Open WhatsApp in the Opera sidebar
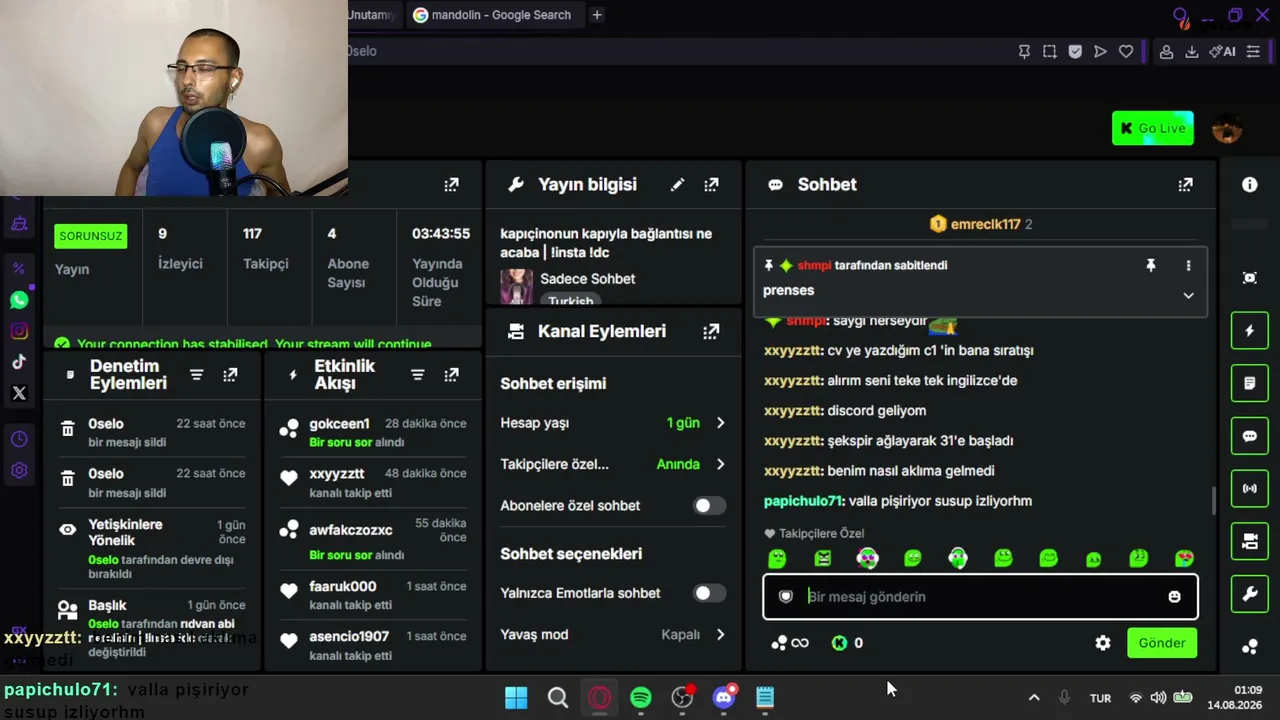Viewport: 1280px width, 720px height. tap(19, 300)
